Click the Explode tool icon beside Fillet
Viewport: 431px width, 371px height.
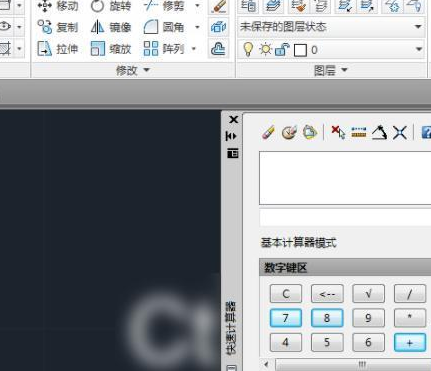[219, 27]
